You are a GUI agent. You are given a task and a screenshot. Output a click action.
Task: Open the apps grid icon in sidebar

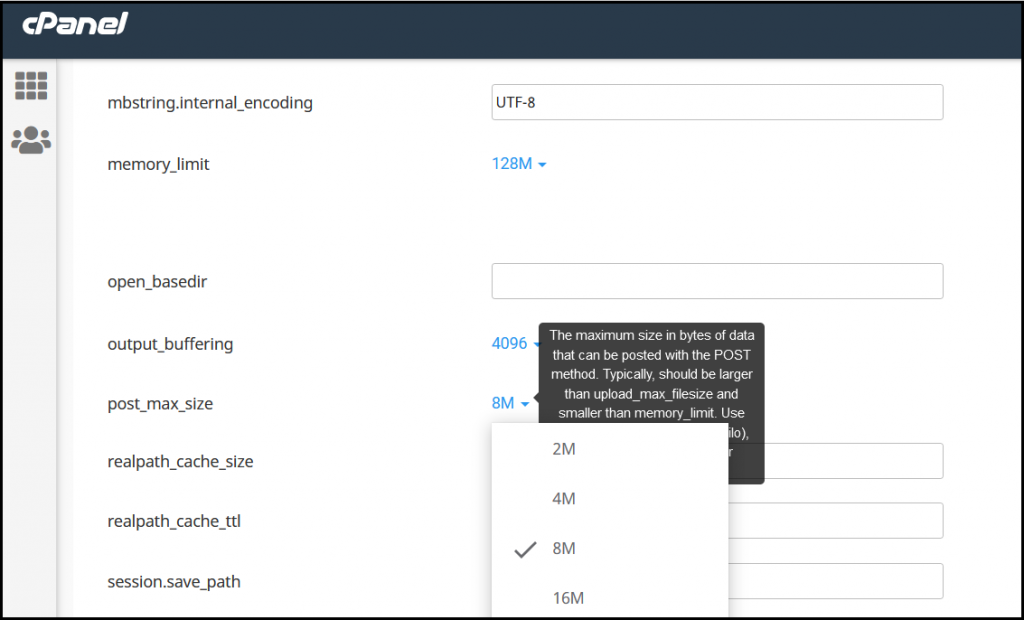pyautogui.click(x=31, y=86)
